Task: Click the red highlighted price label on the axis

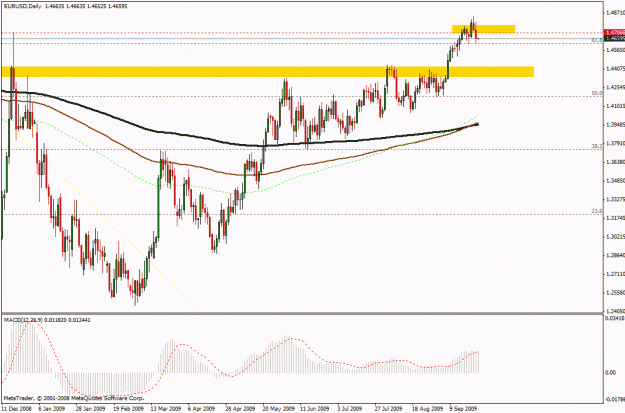Action: point(615,32)
